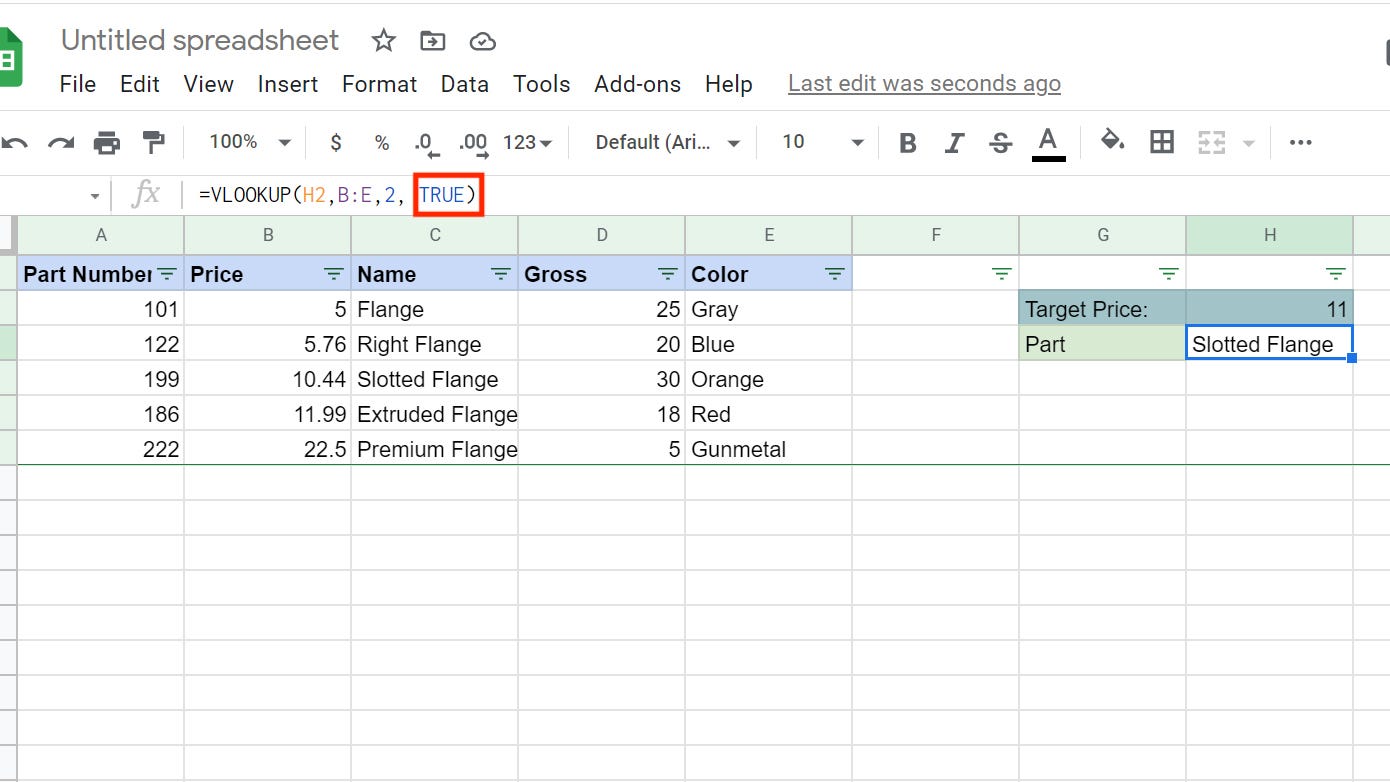The width and height of the screenshot is (1390, 782).
Task: Expand merge cells dropdown arrow
Action: pos(1249,144)
